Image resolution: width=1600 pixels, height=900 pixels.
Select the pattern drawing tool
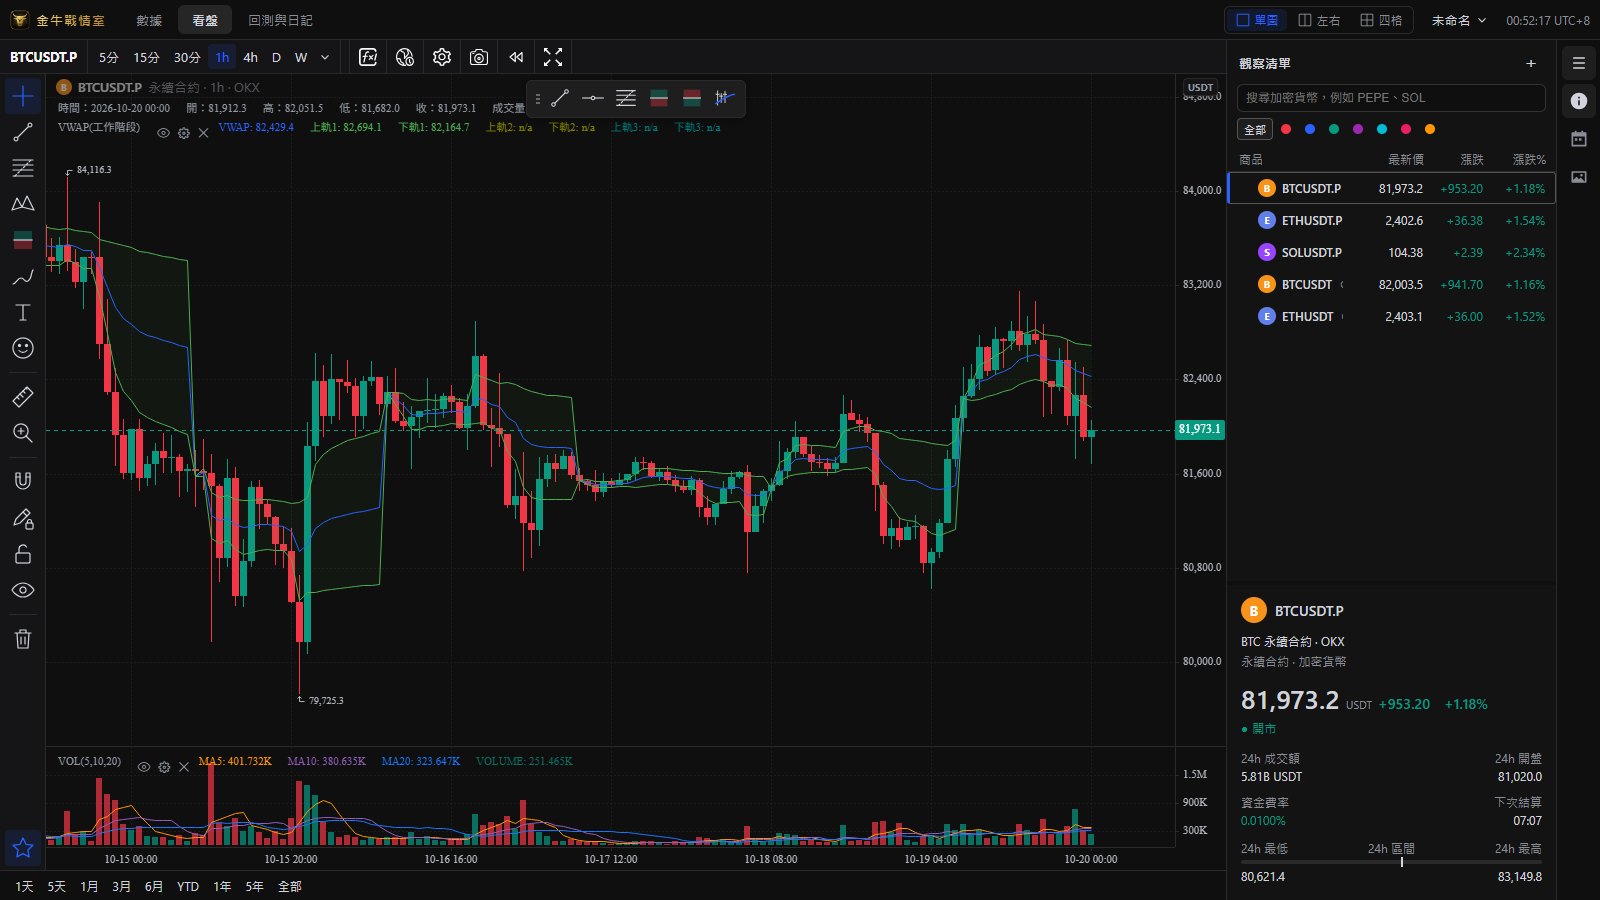[23, 204]
